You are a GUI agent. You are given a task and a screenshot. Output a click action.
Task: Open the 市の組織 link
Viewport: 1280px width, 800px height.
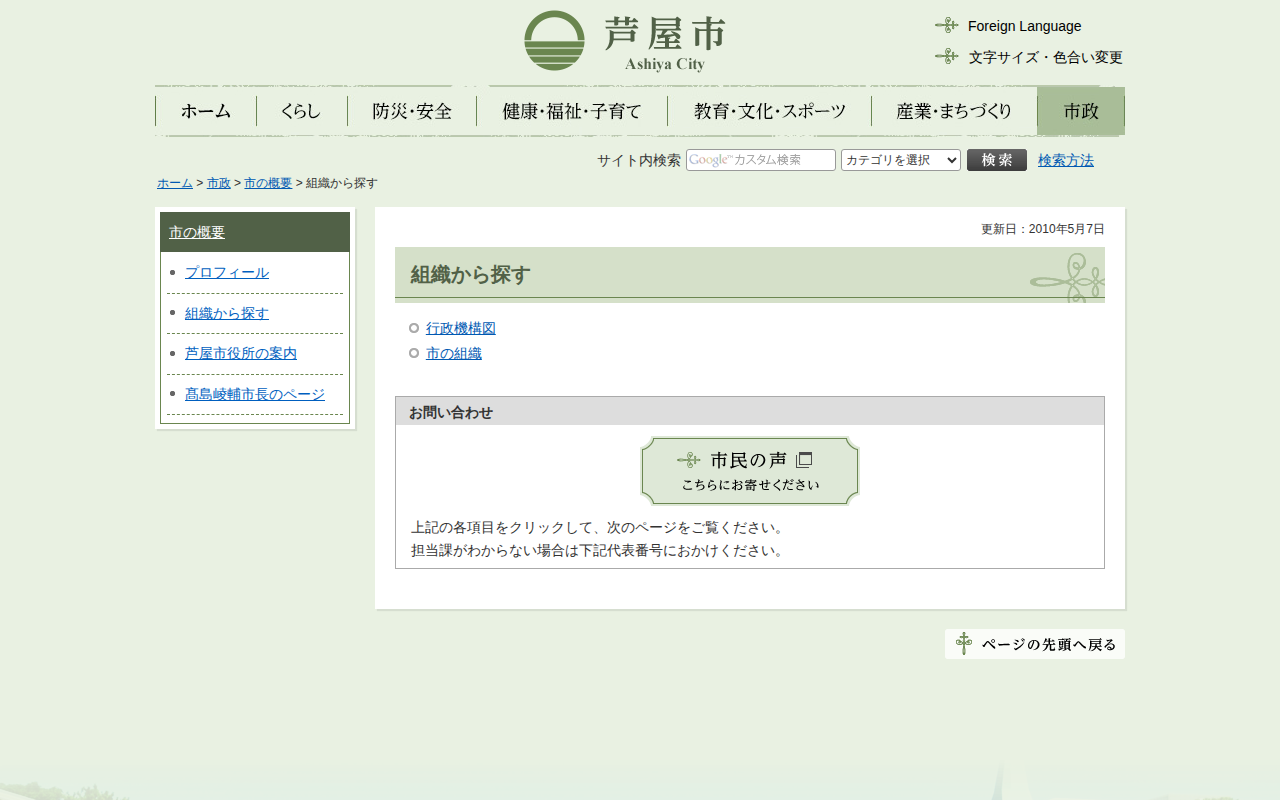point(454,353)
